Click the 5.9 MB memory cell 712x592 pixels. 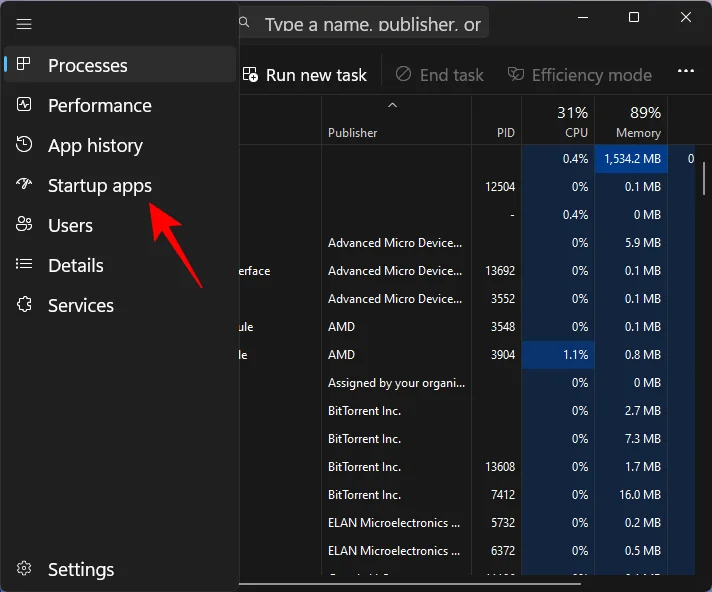pos(631,242)
